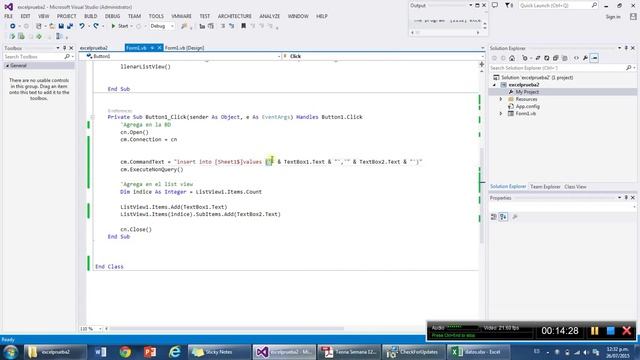640x360 pixels.
Task: Click the Sign in link
Action: tap(613, 17)
